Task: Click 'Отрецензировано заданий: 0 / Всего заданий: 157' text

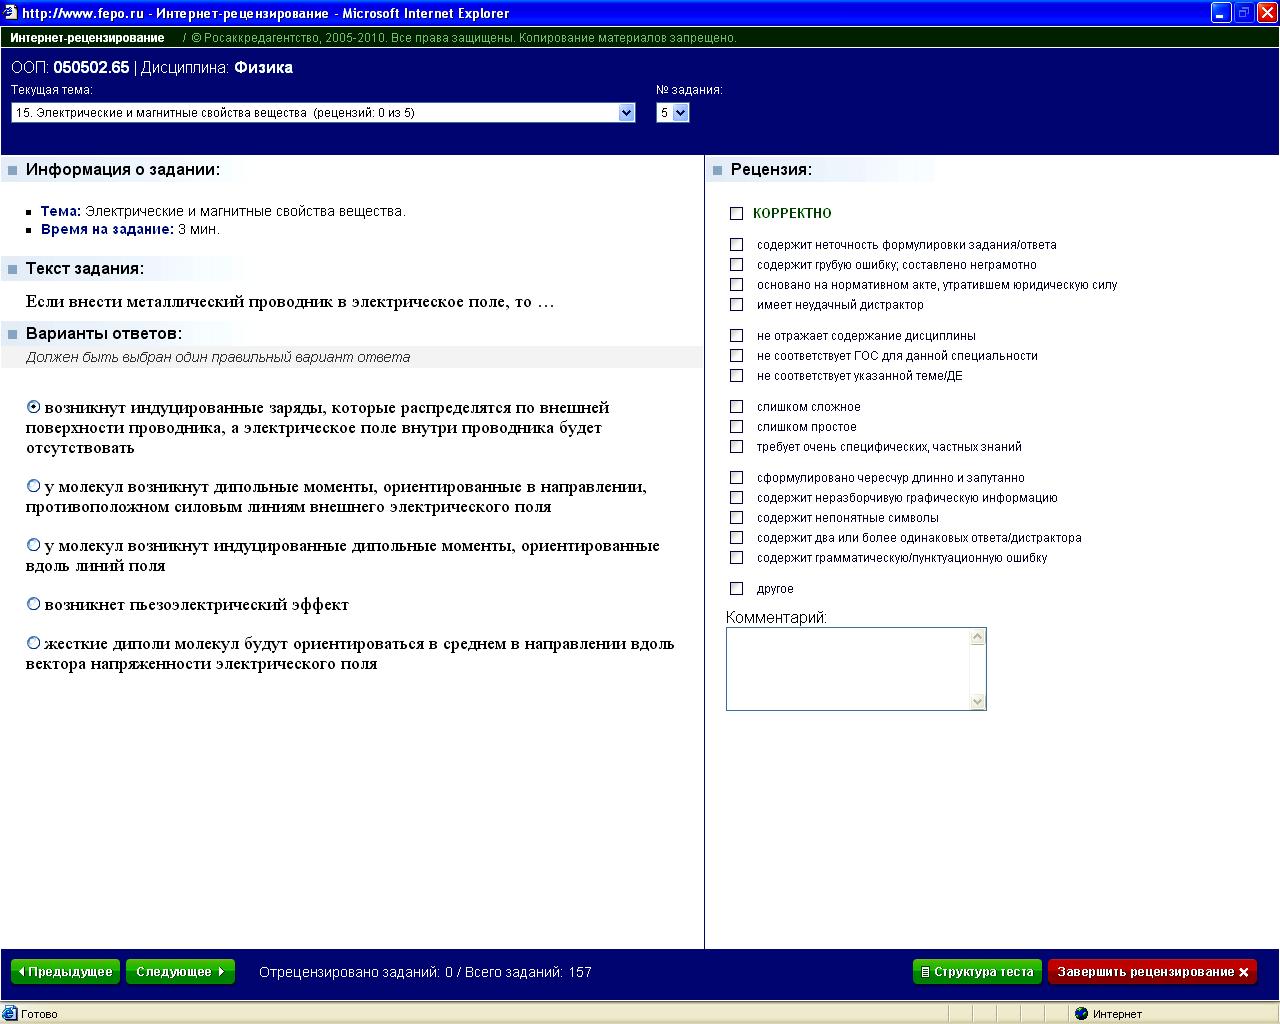Action: 425,972
